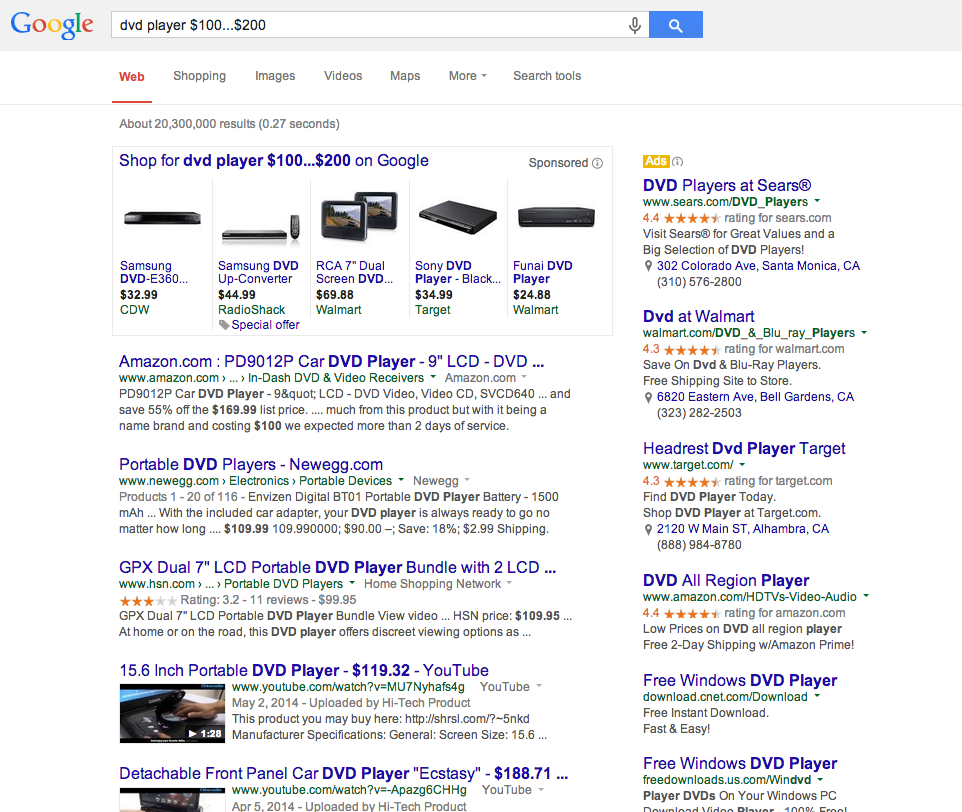Switch to the Maps tab

coord(405,76)
